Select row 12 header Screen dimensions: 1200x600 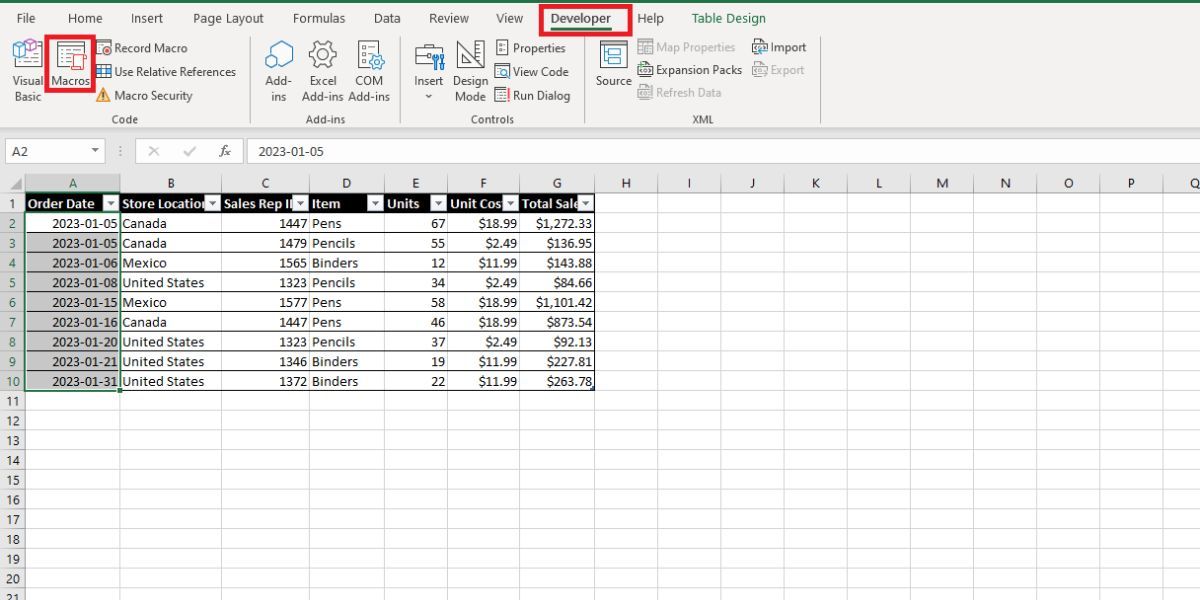[x=12, y=420]
